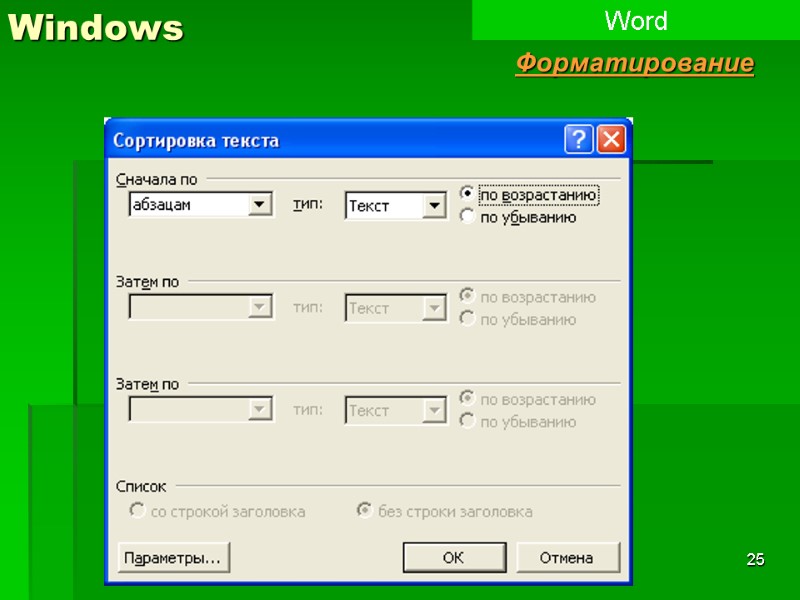800x600 pixels.
Task: Click the Список section label
Action: click(x=141, y=487)
